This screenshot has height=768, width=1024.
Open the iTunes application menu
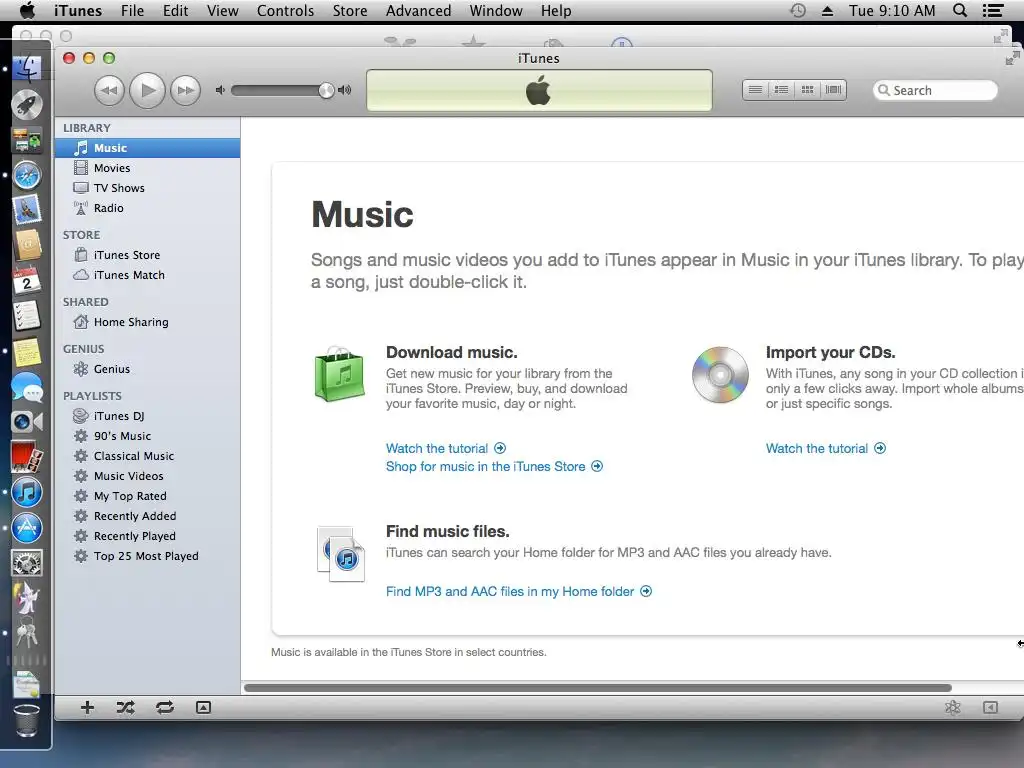click(x=78, y=10)
